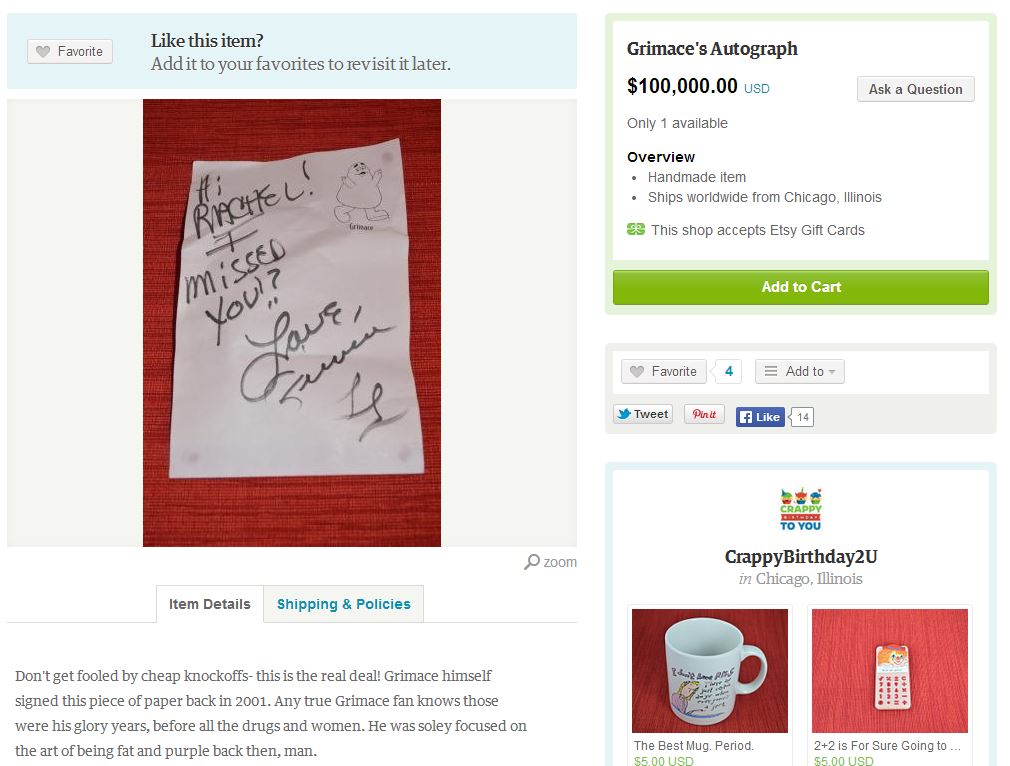Open the Add to dropdown

click(x=799, y=371)
